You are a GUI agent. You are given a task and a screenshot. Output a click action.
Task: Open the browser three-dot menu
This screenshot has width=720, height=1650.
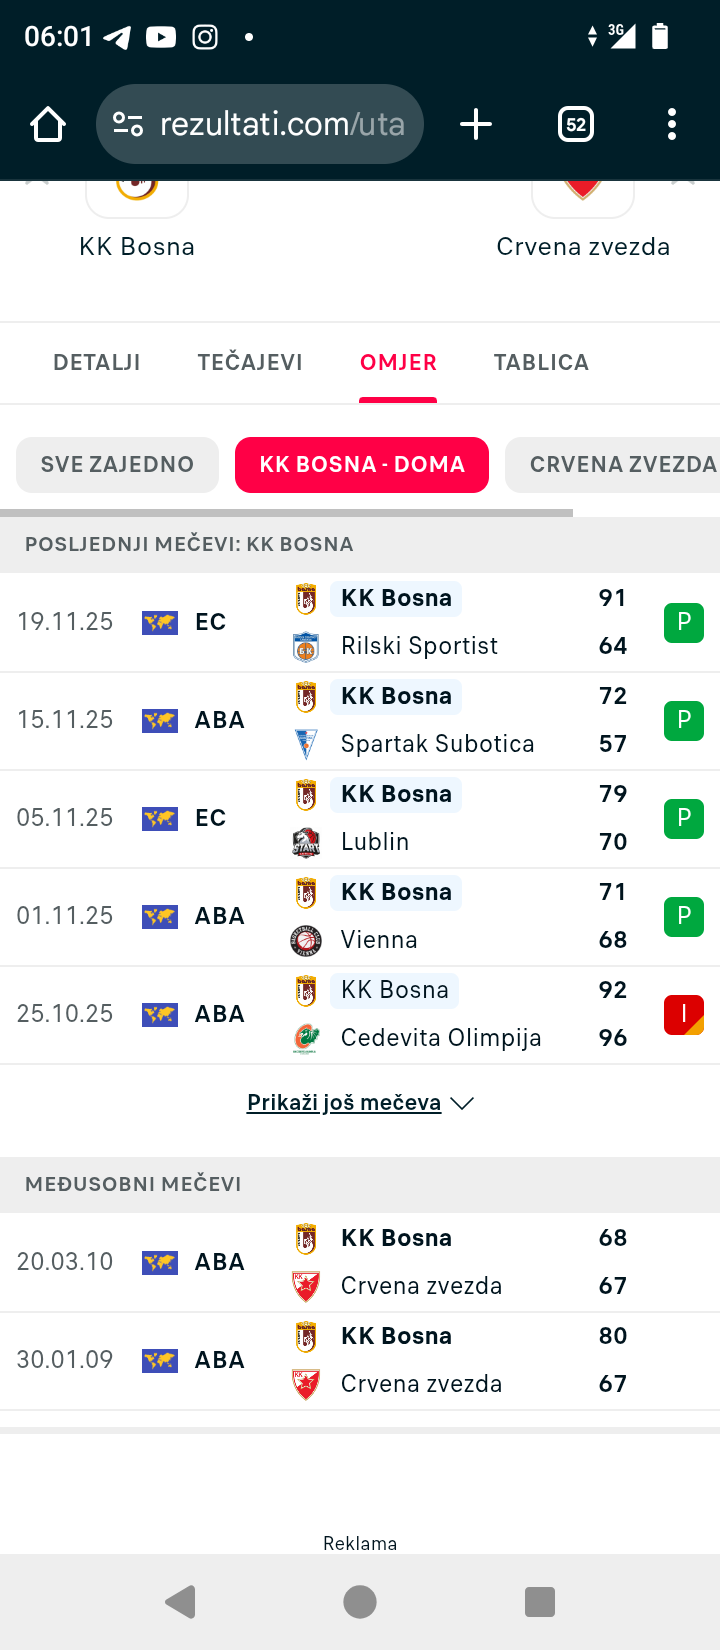coord(671,125)
